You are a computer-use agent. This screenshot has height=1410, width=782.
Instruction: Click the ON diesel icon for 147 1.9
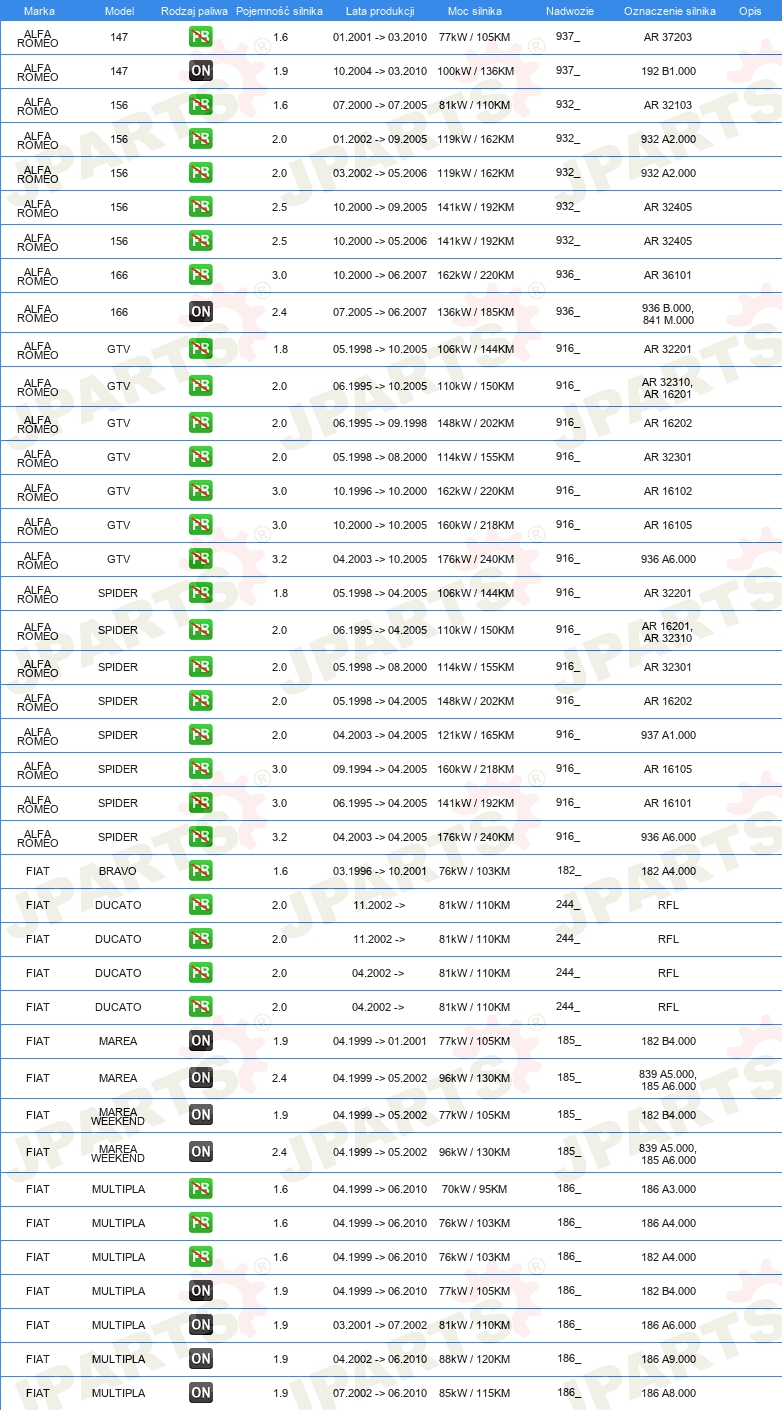(201, 71)
